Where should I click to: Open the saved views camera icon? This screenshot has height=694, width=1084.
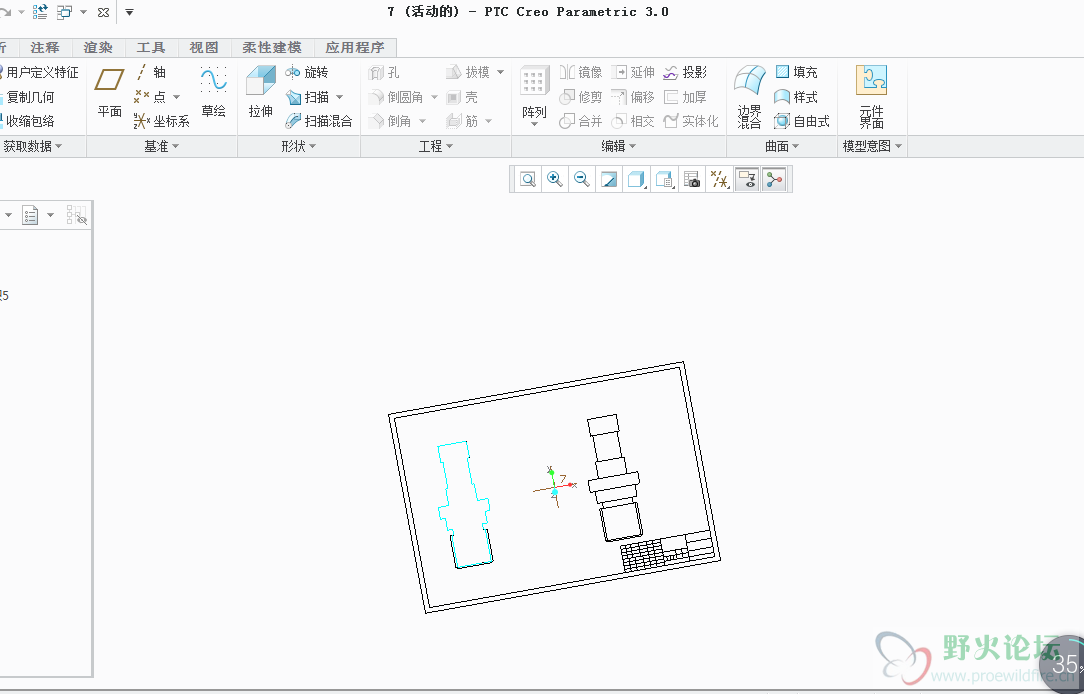[x=691, y=180]
